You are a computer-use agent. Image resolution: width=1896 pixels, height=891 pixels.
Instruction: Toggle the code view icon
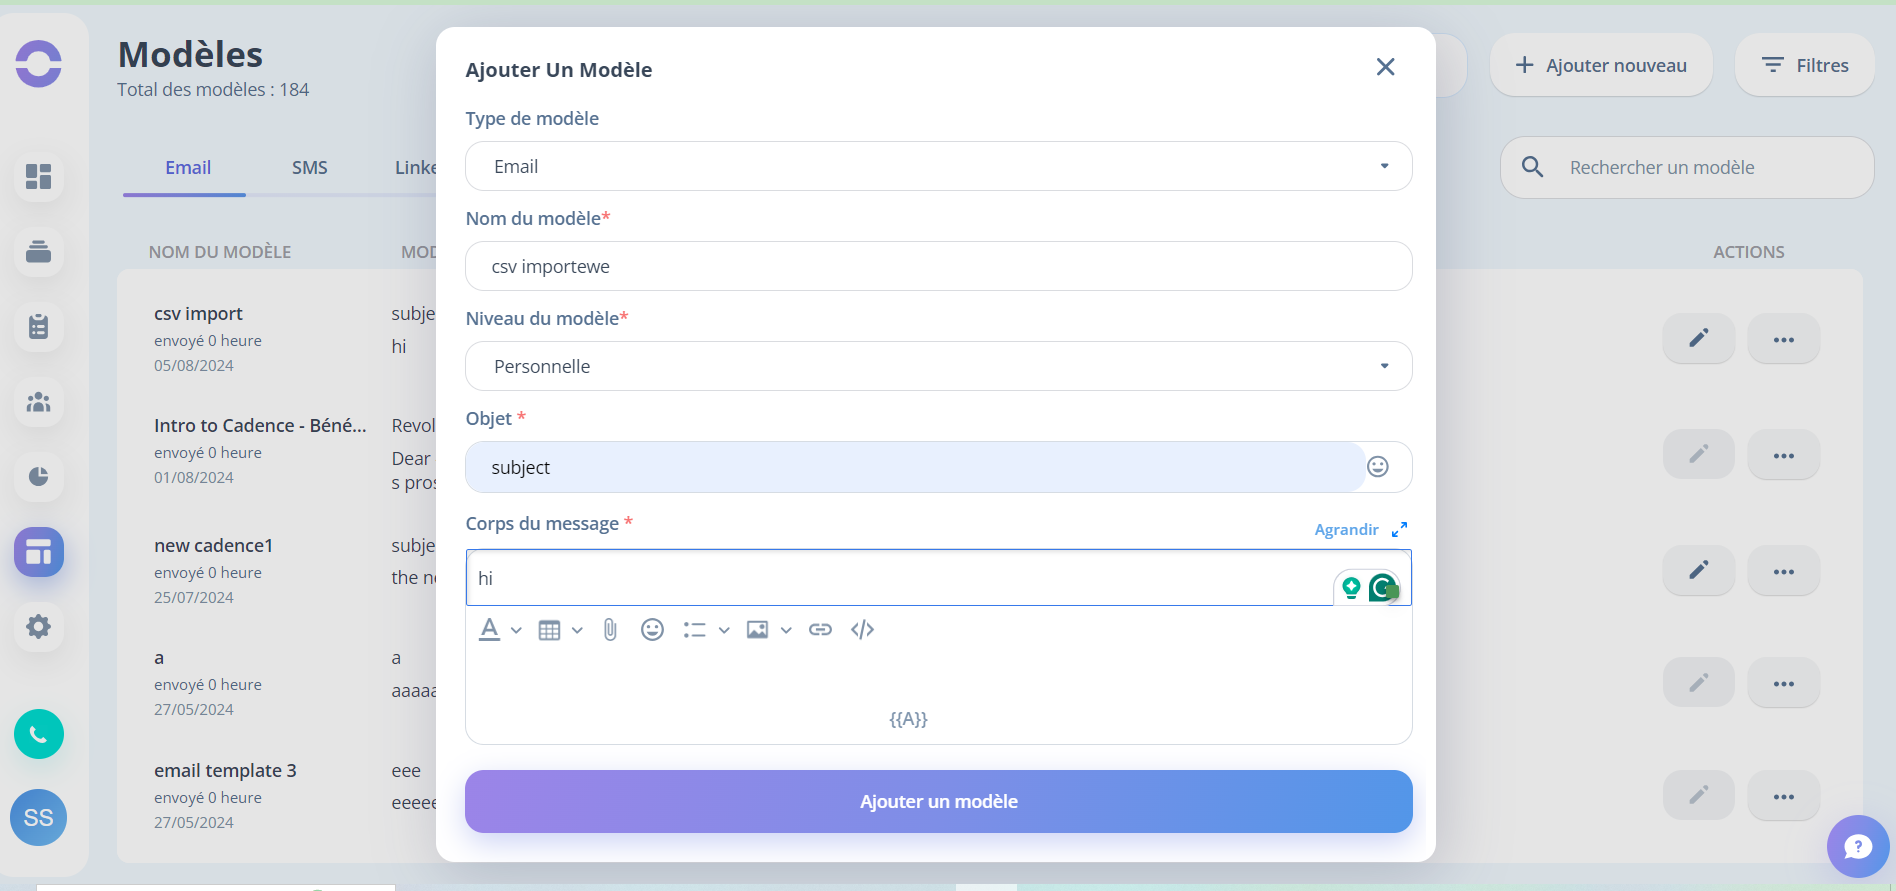862,629
